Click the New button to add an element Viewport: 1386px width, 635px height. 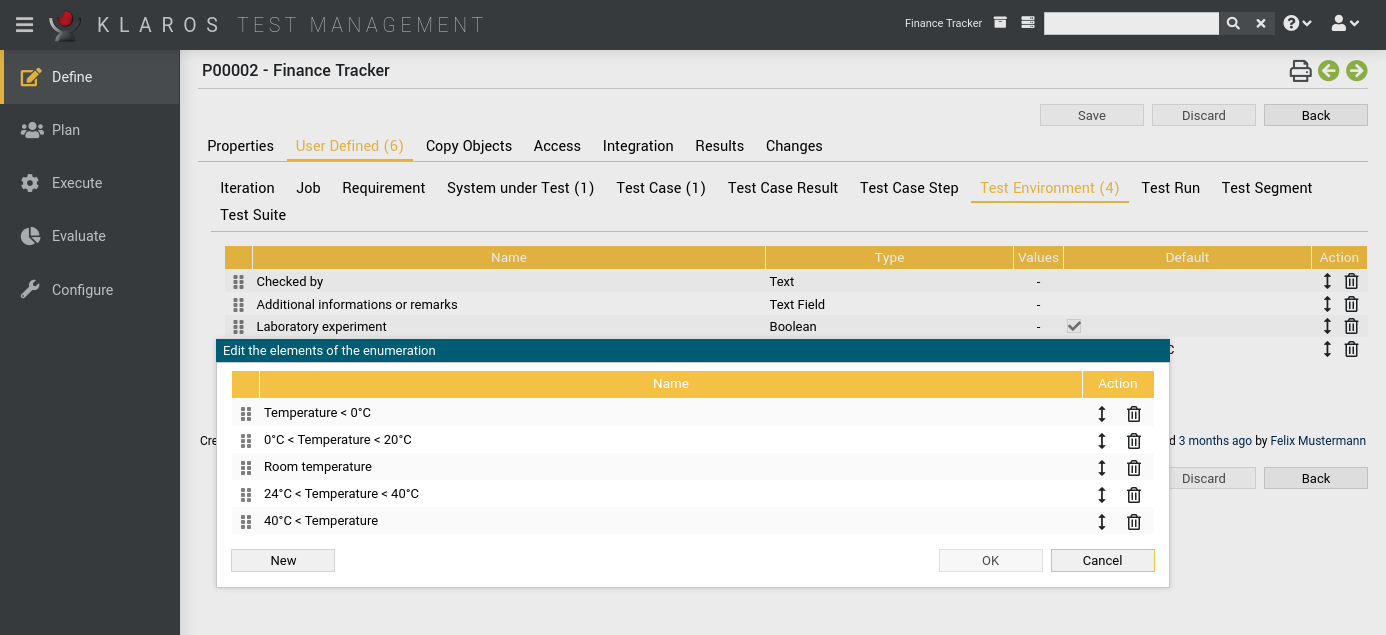(x=283, y=560)
